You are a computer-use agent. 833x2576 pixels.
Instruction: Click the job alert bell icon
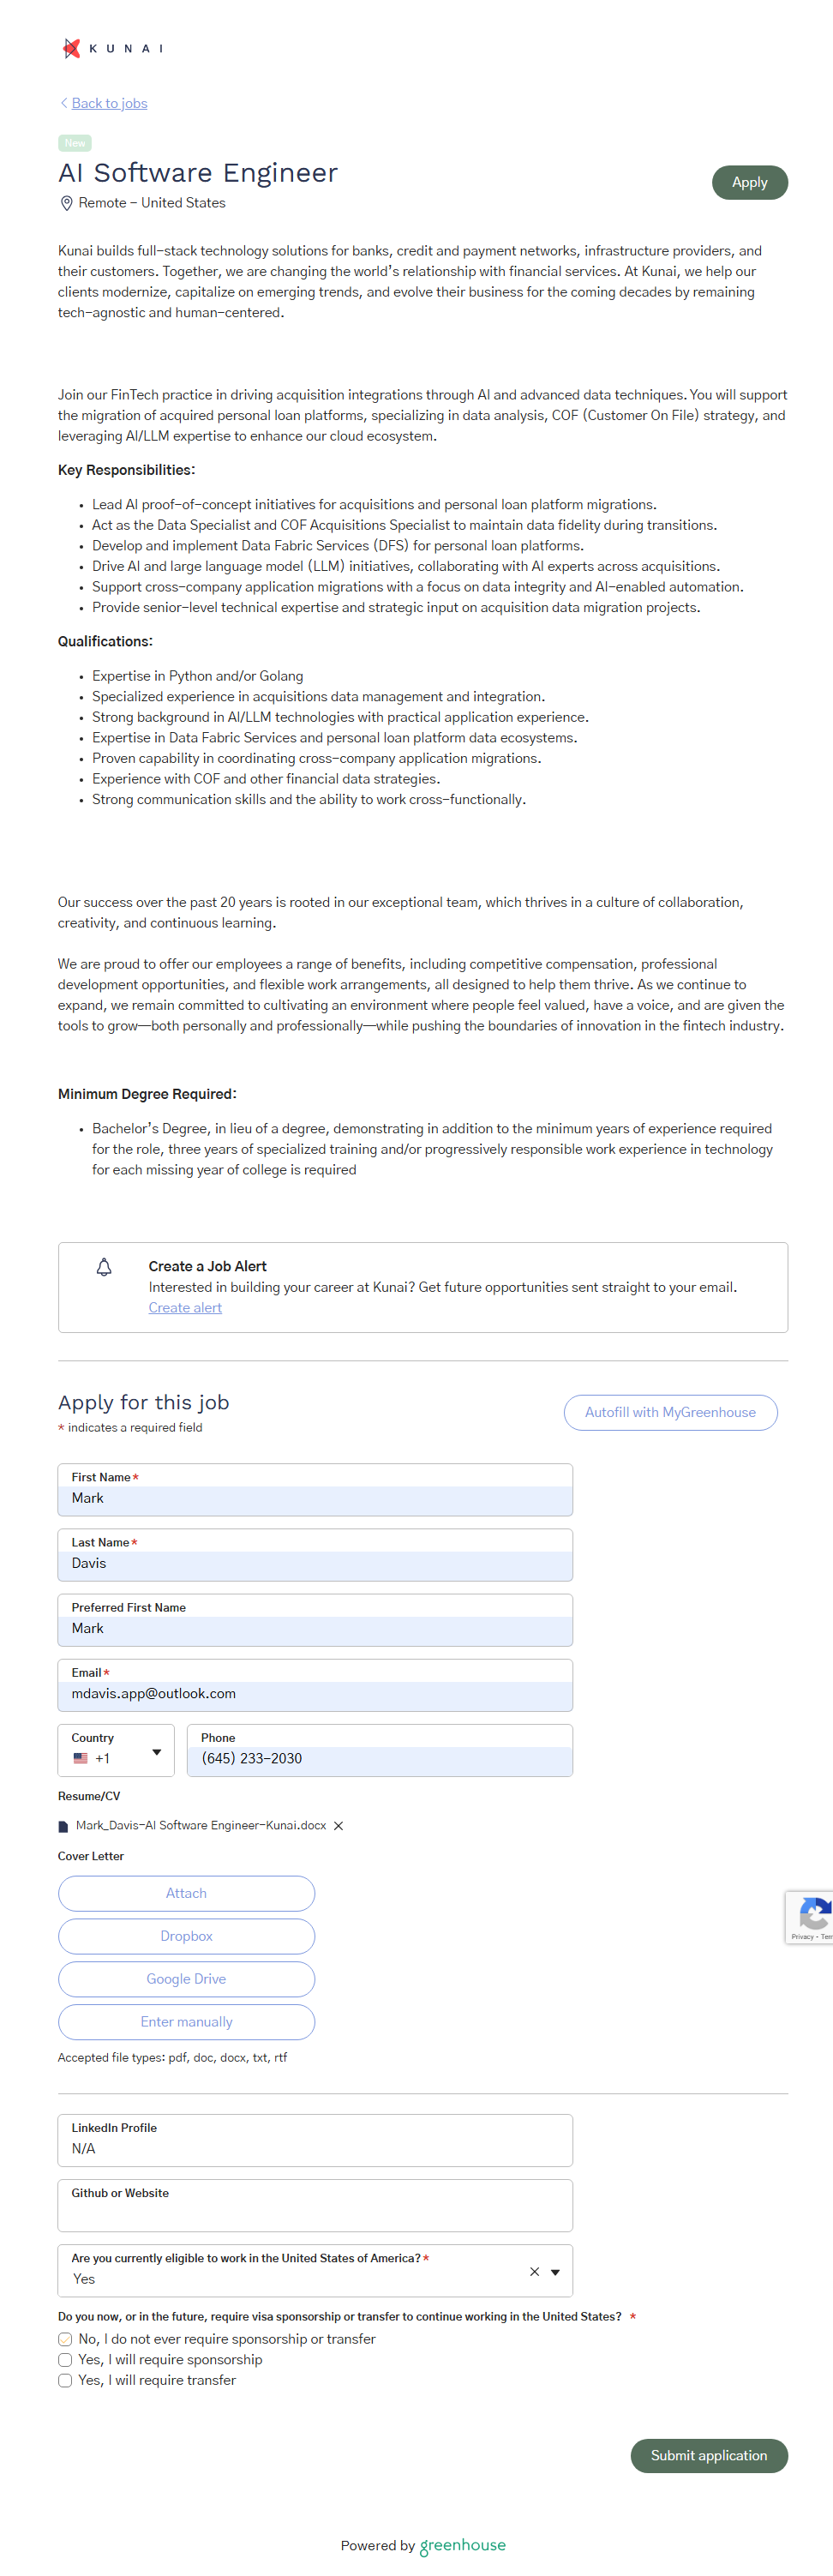pos(104,1267)
